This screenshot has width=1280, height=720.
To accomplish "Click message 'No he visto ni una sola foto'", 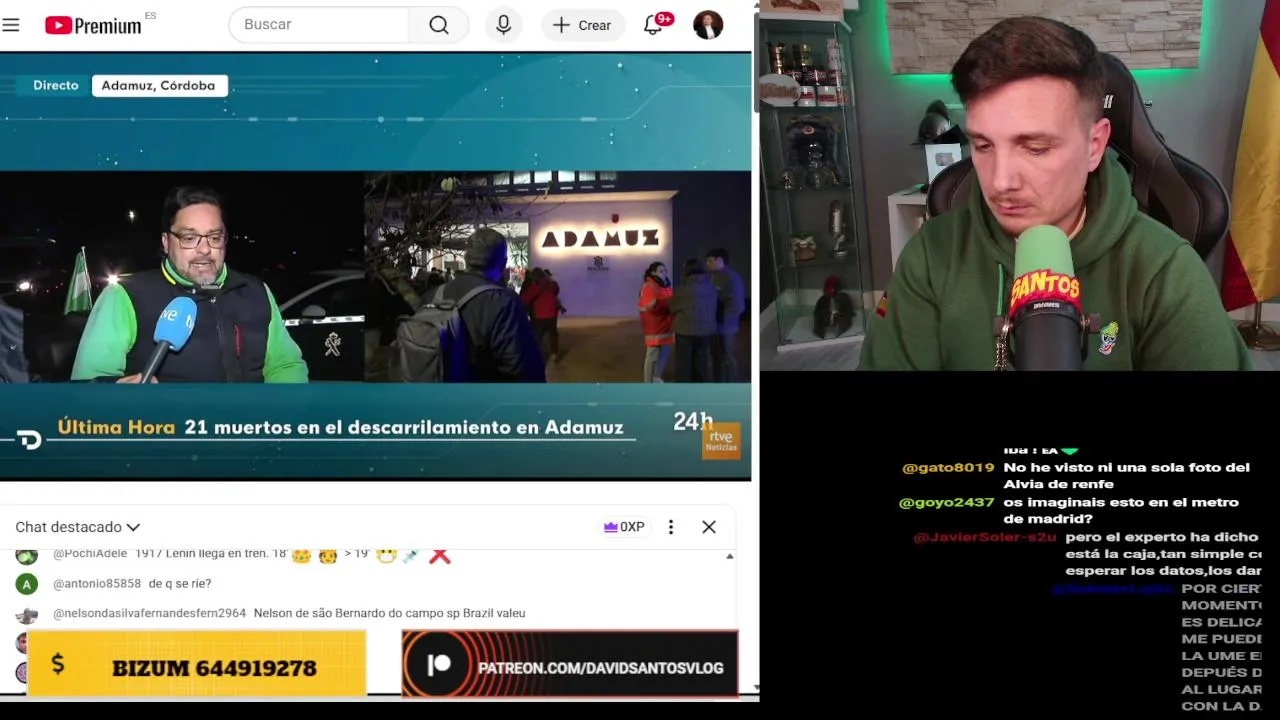I will pyautogui.click(x=1127, y=476).
